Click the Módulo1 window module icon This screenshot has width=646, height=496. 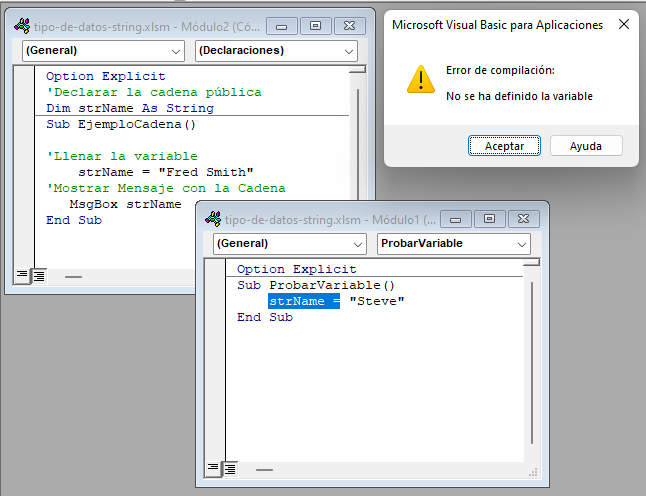(213, 219)
